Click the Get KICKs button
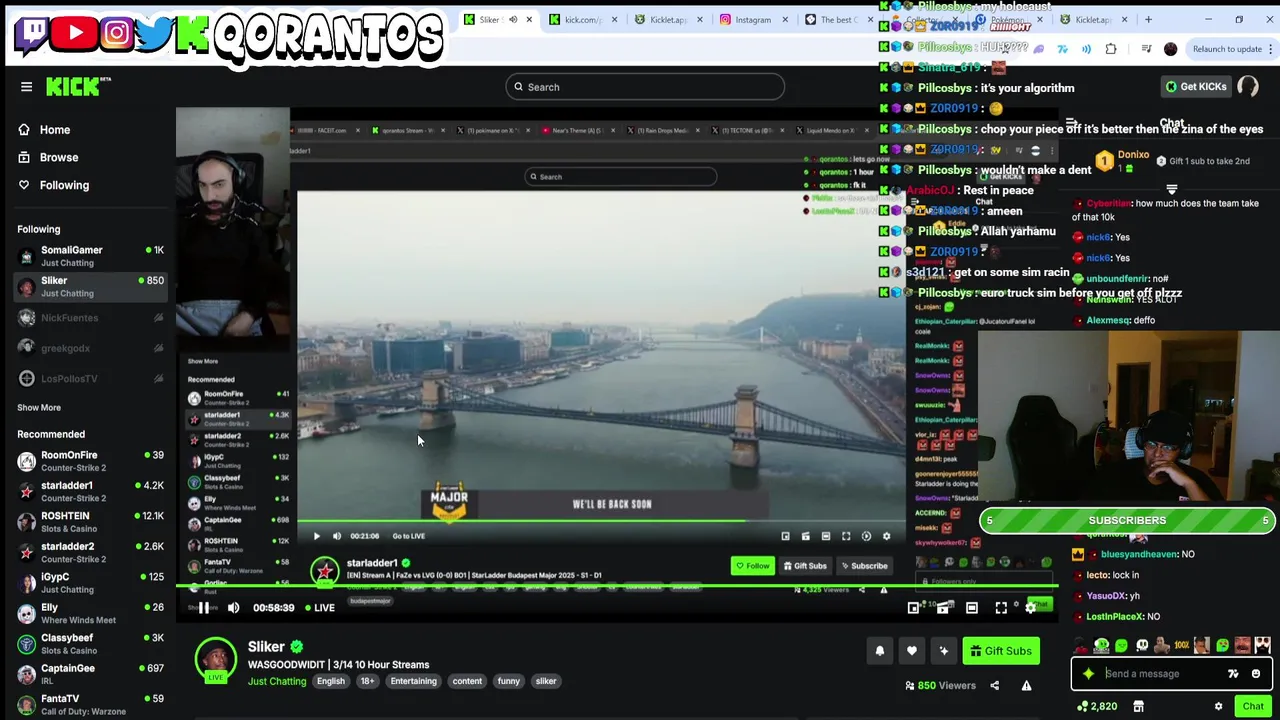 [x=1196, y=87]
